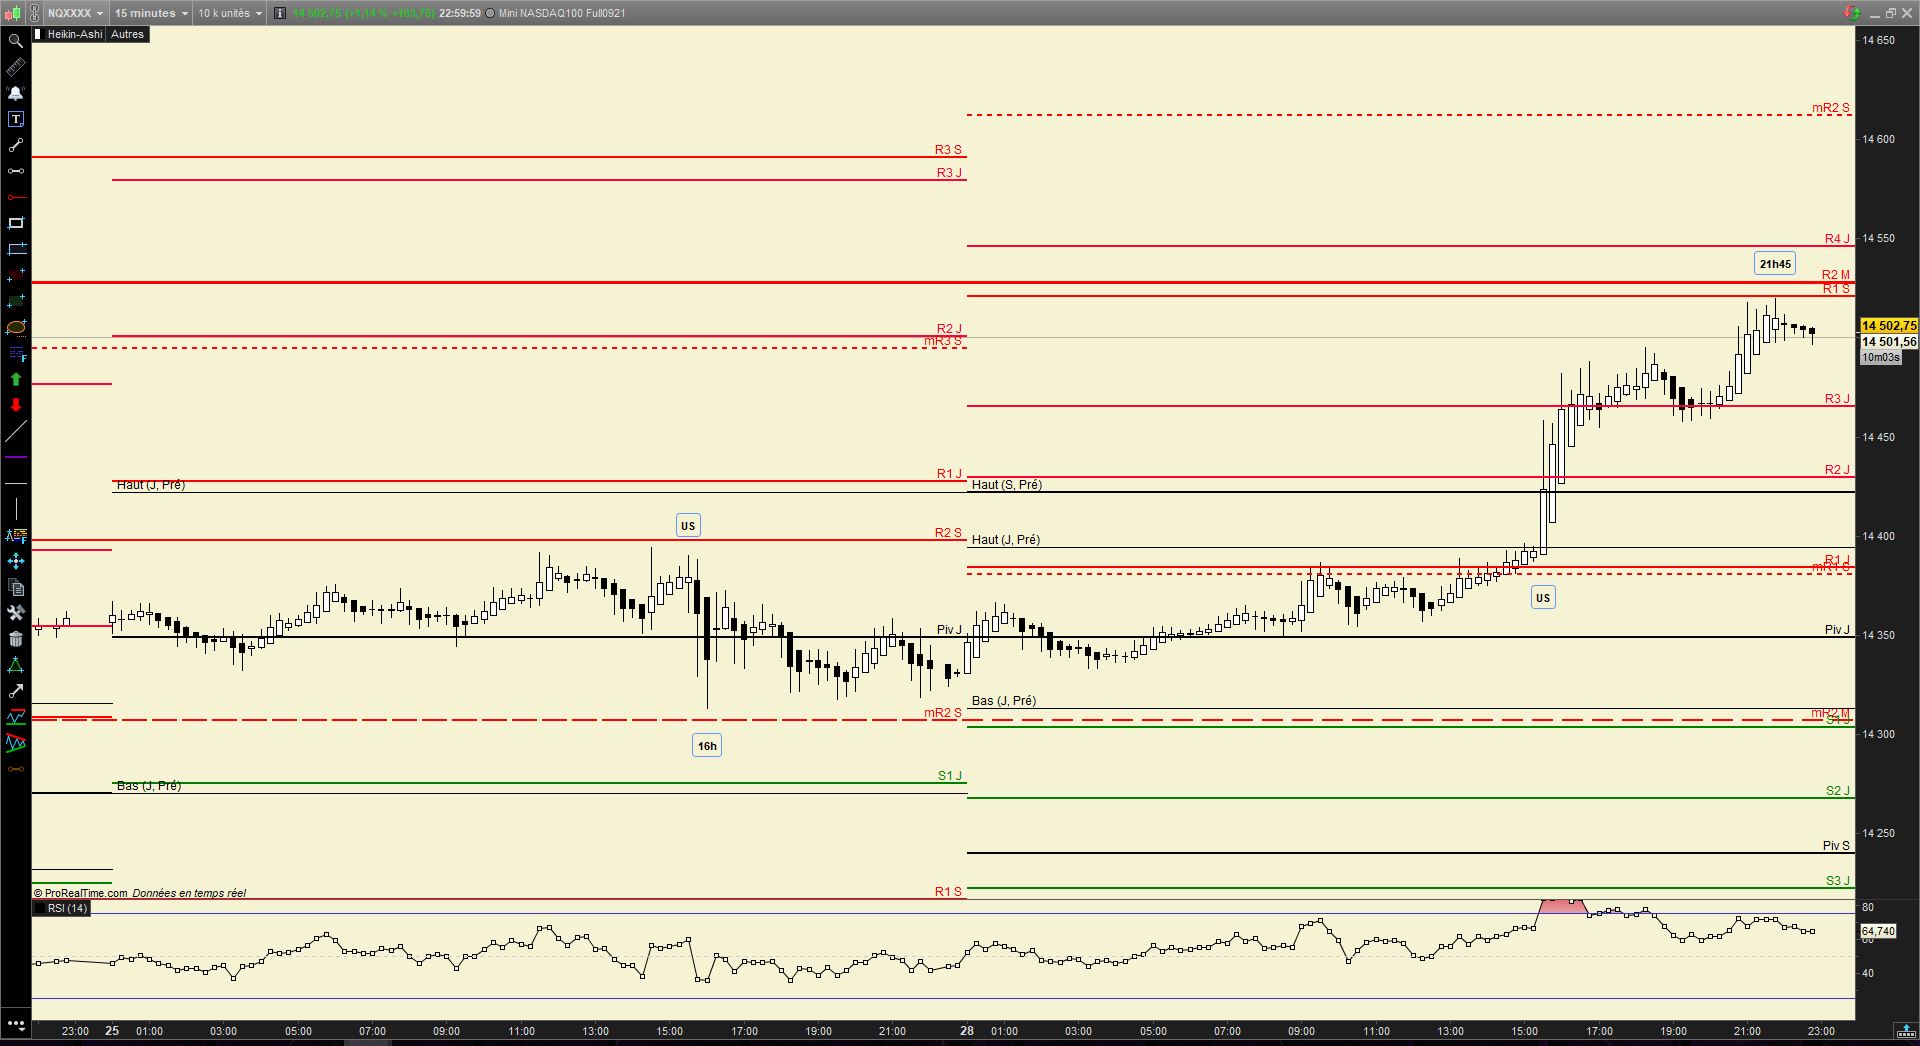Click the S2 J support label
The image size is (1920, 1046).
1838,791
